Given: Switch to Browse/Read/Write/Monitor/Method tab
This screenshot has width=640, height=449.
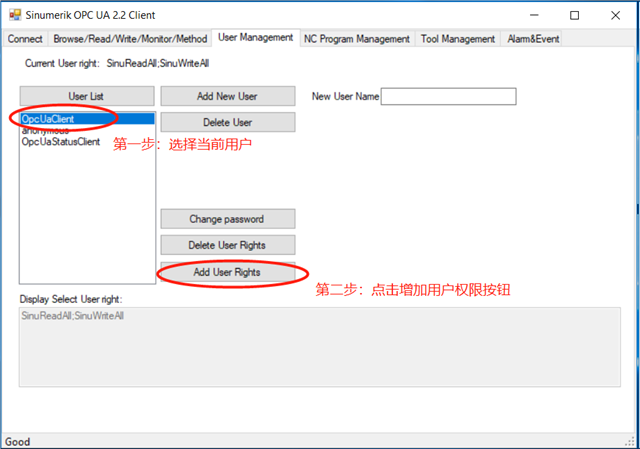Looking at the screenshot, I should (130, 39).
